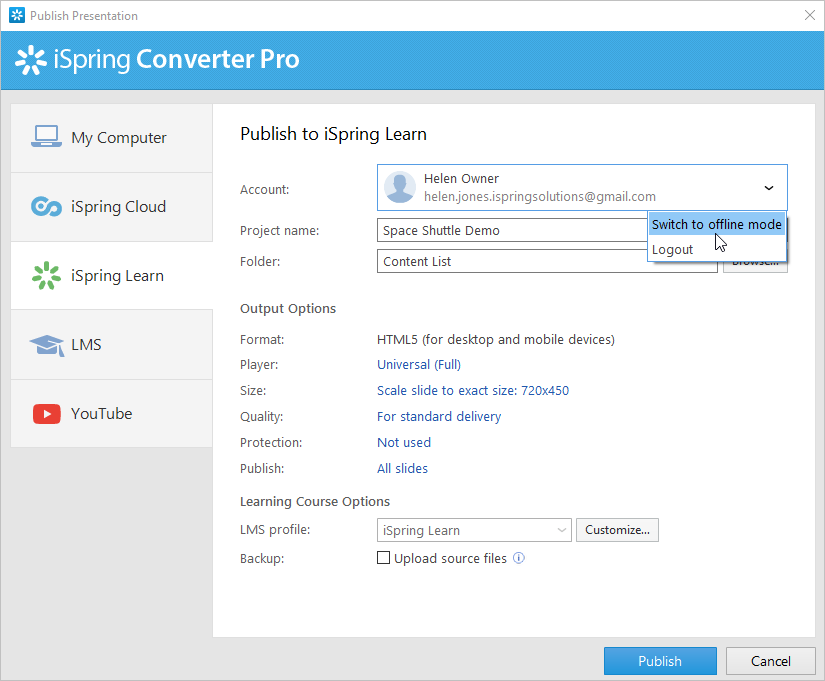Go to the YouTube publishing tab
This screenshot has width=825, height=681.
tap(112, 414)
